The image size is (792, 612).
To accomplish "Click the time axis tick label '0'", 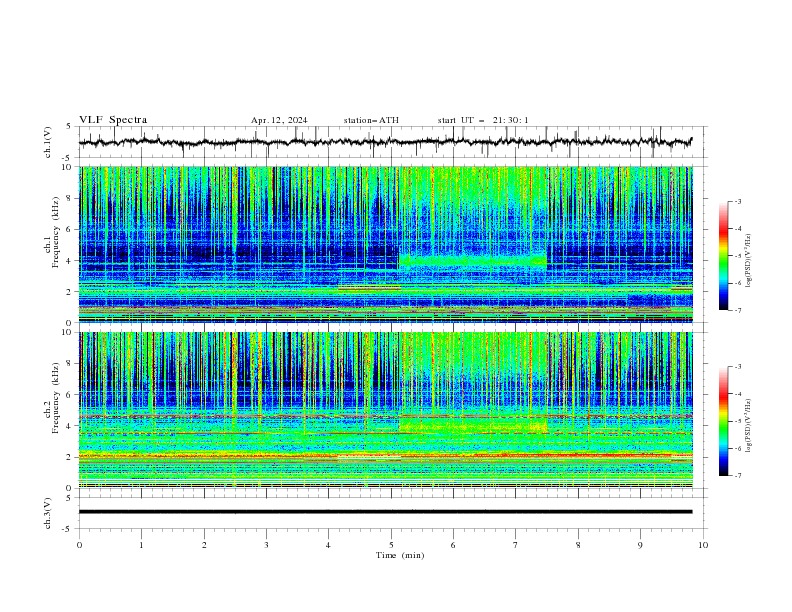I will click(x=79, y=545).
